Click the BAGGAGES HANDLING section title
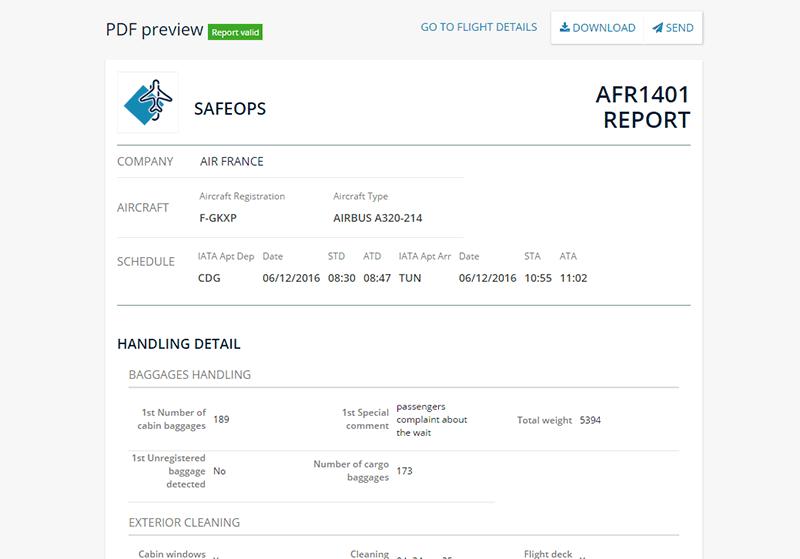 point(189,375)
